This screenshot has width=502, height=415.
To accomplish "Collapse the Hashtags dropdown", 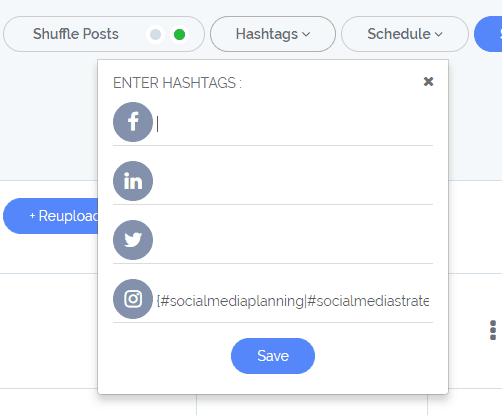I will click(x=273, y=34).
